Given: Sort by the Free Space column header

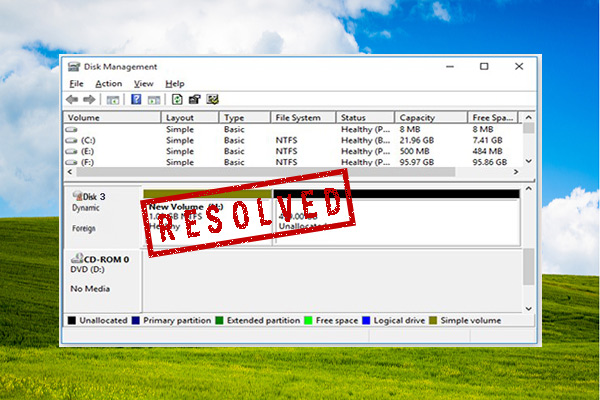Looking at the screenshot, I should (x=492, y=118).
